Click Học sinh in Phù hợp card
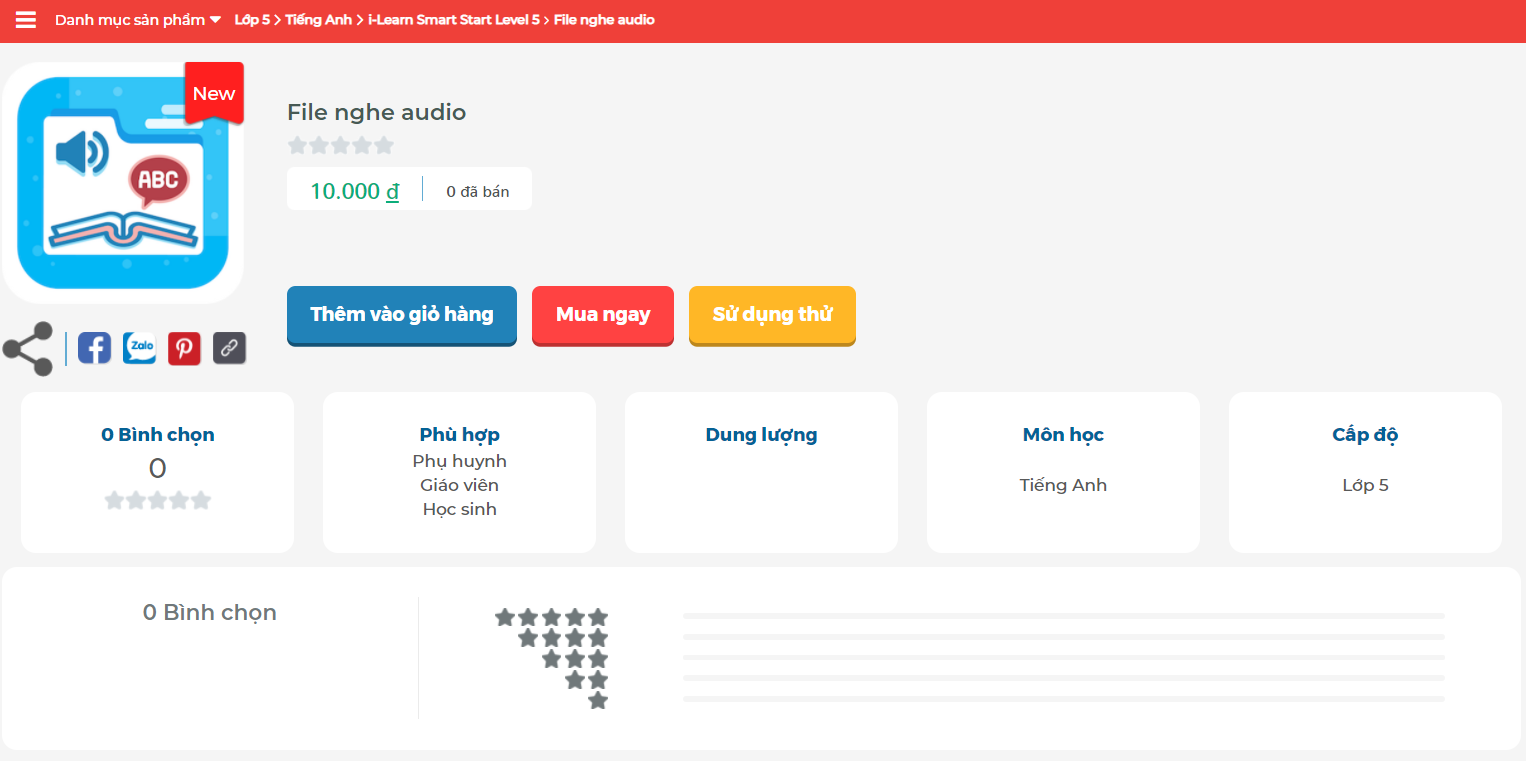The image size is (1526, 761). [x=460, y=509]
